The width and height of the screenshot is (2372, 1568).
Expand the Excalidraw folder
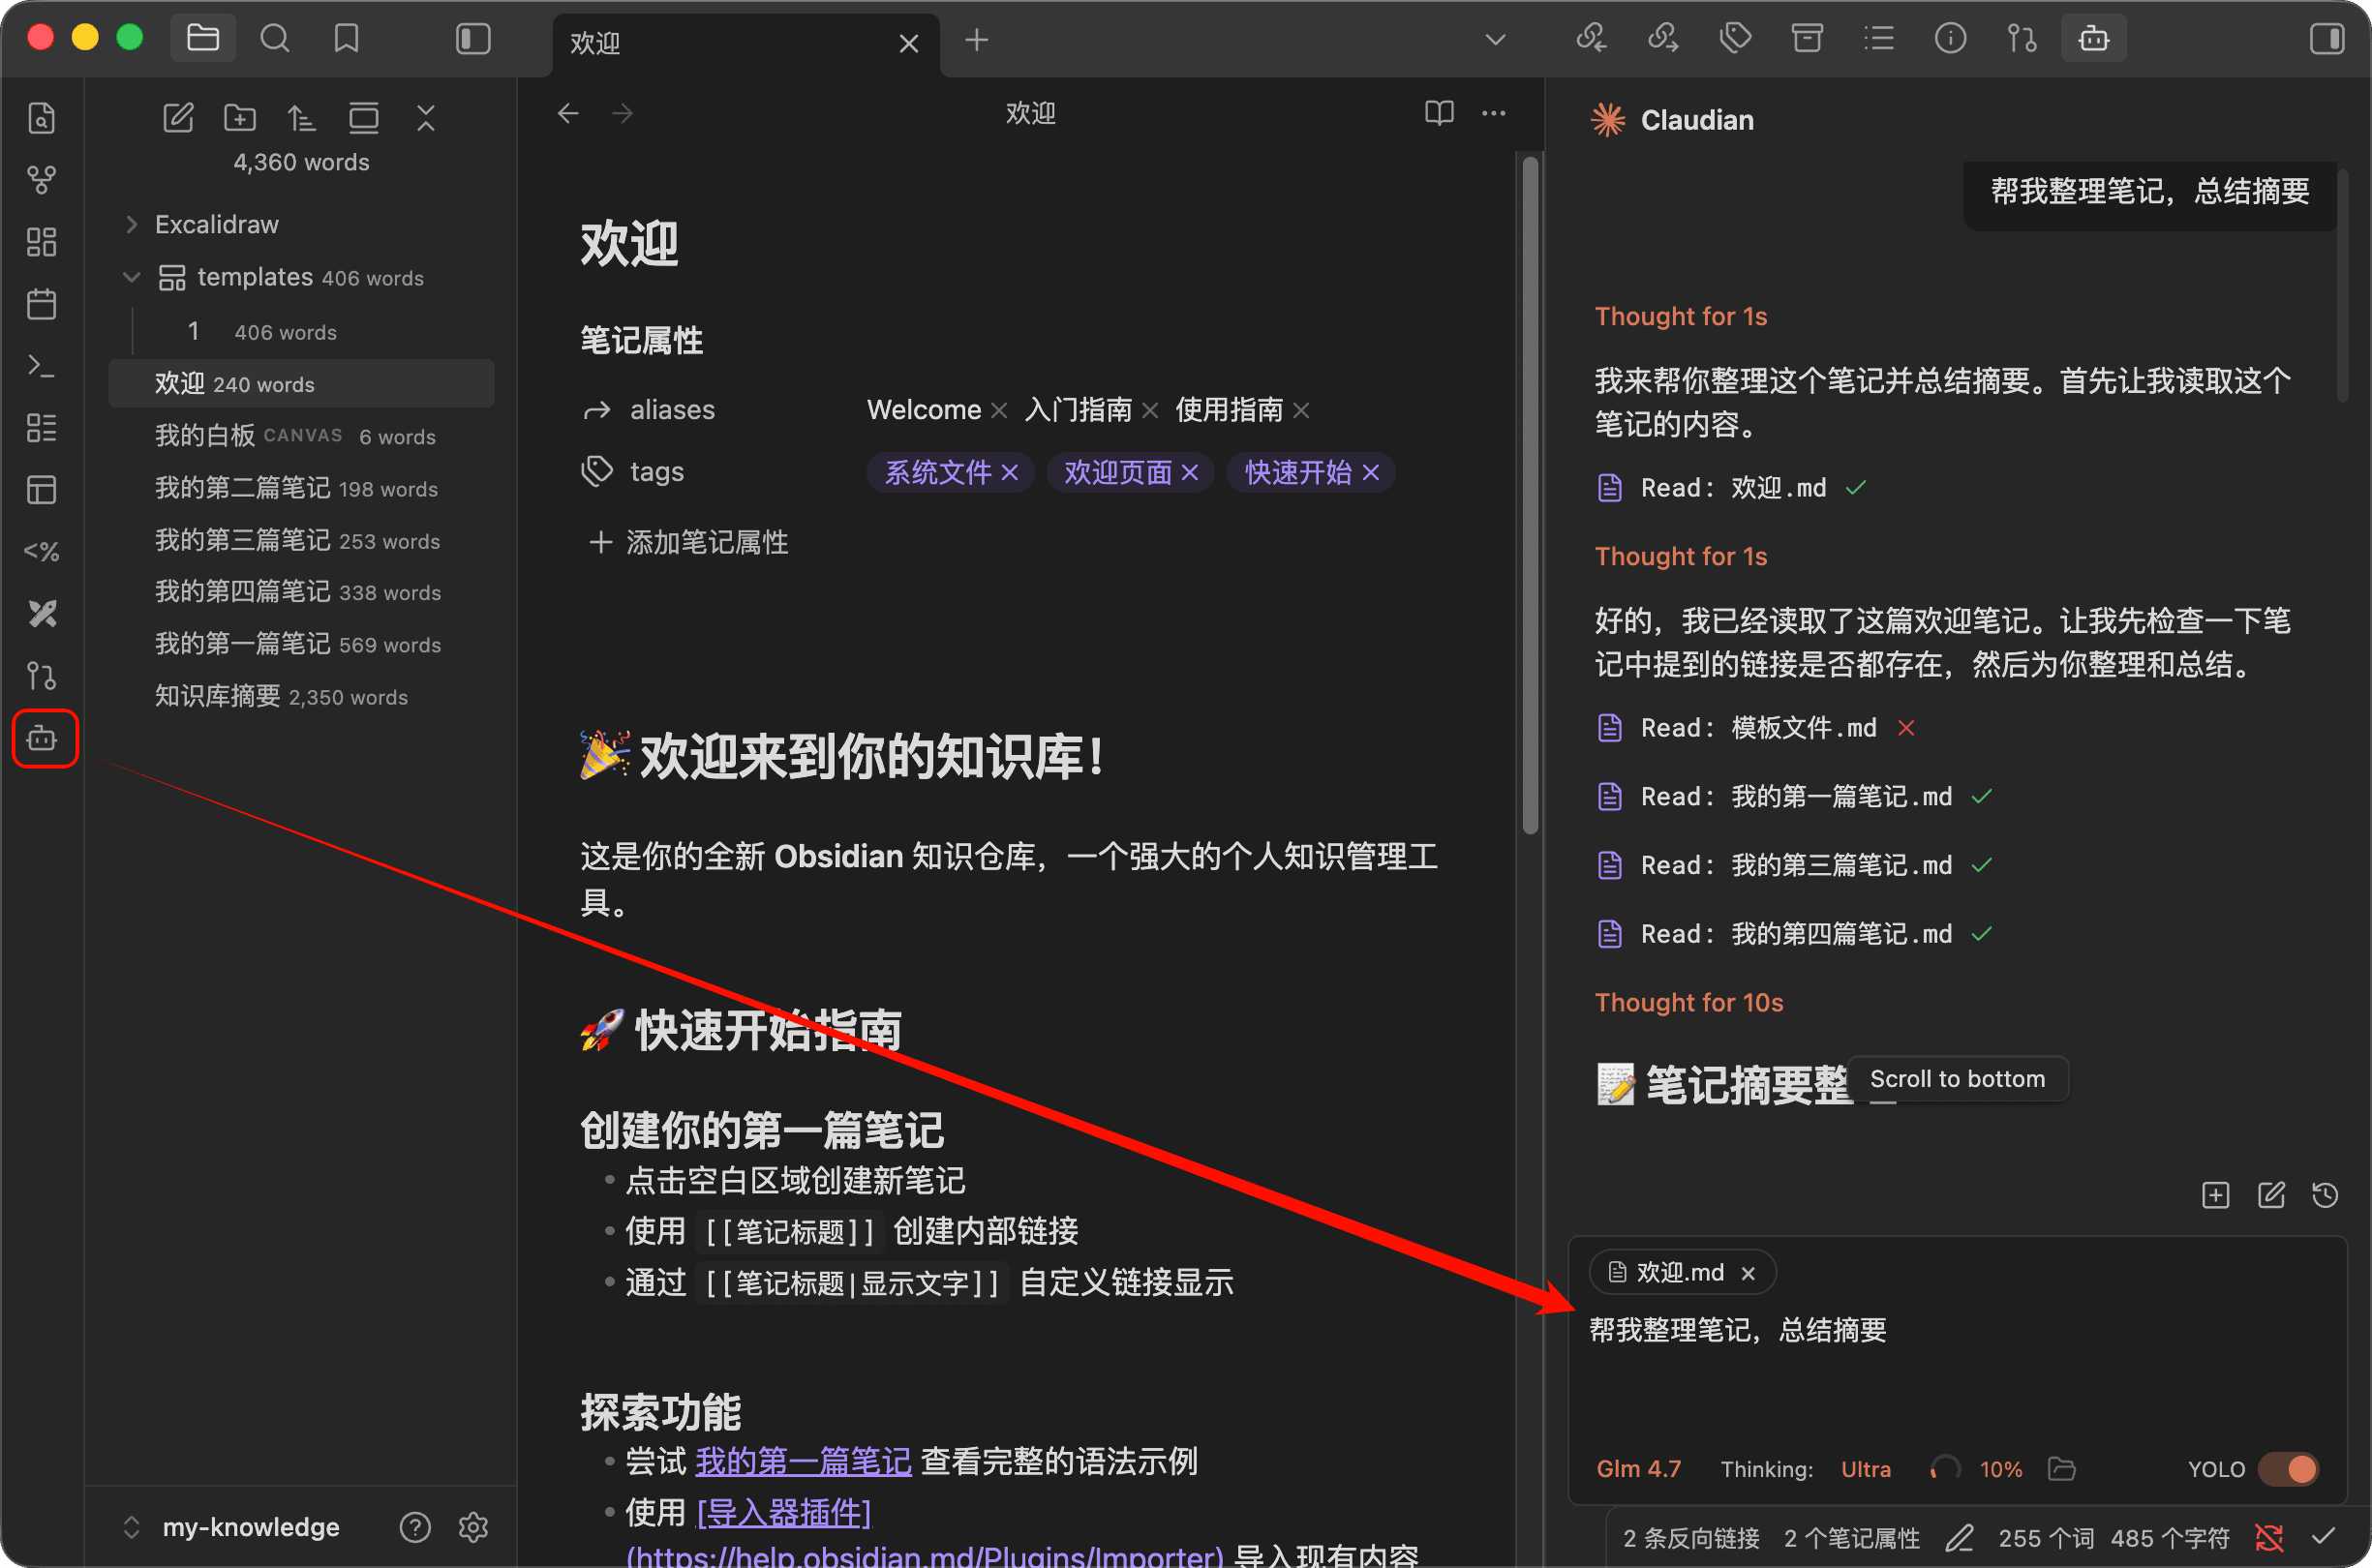click(x=132, y=224)
